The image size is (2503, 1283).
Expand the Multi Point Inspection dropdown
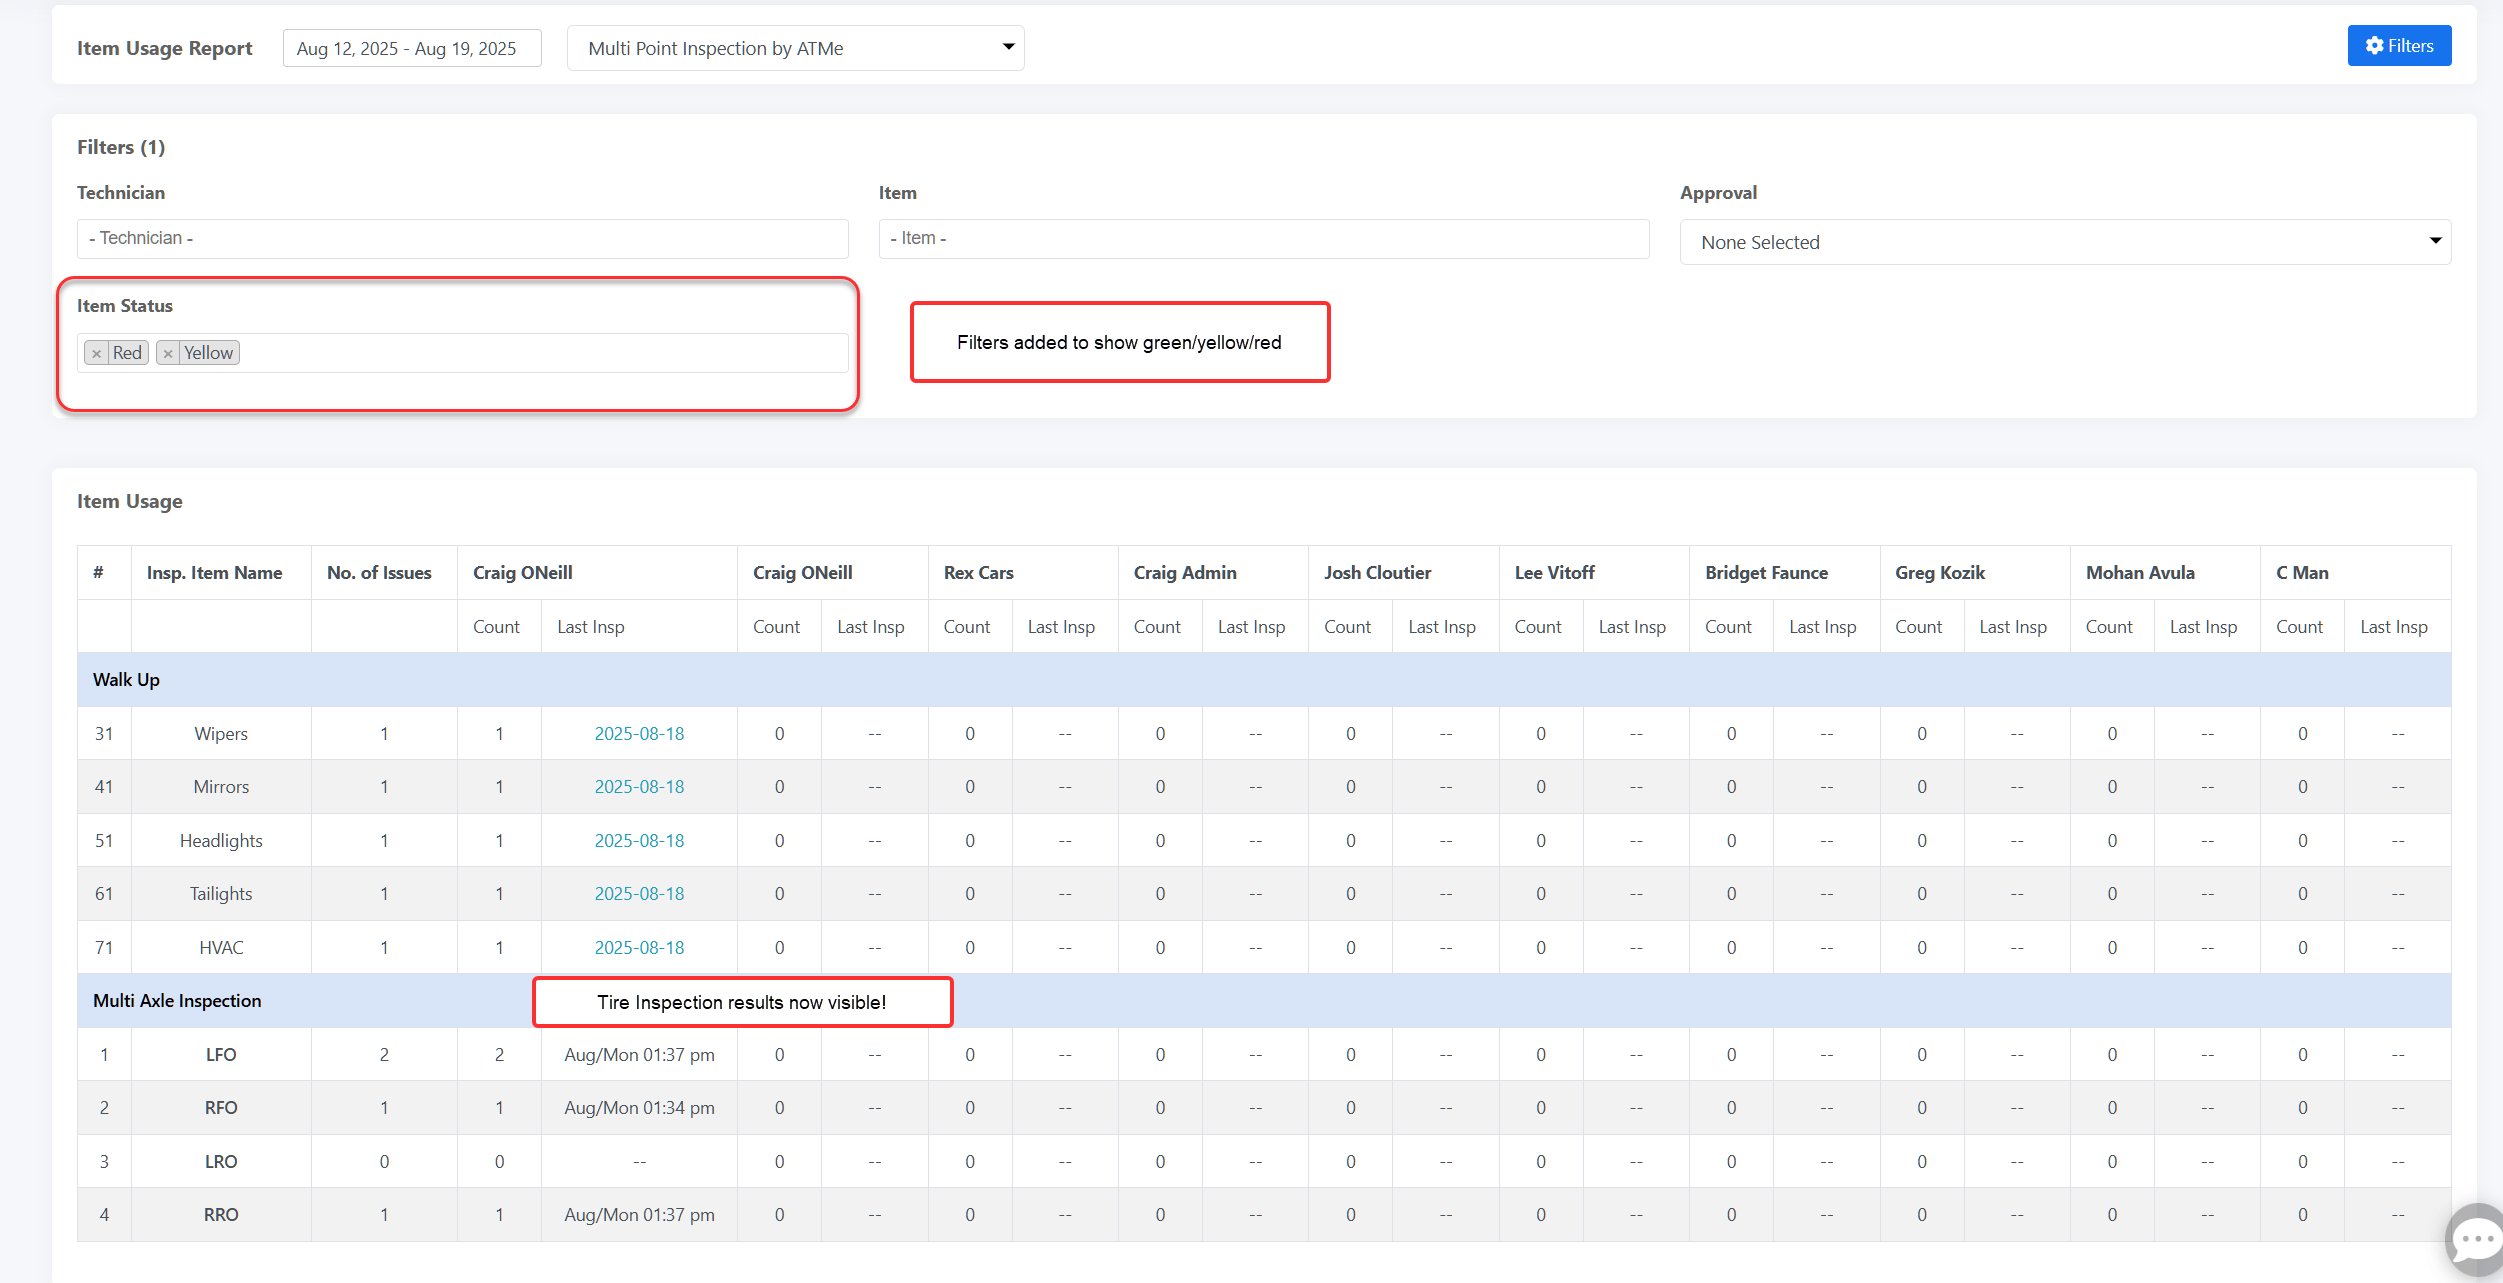[795, 48]
